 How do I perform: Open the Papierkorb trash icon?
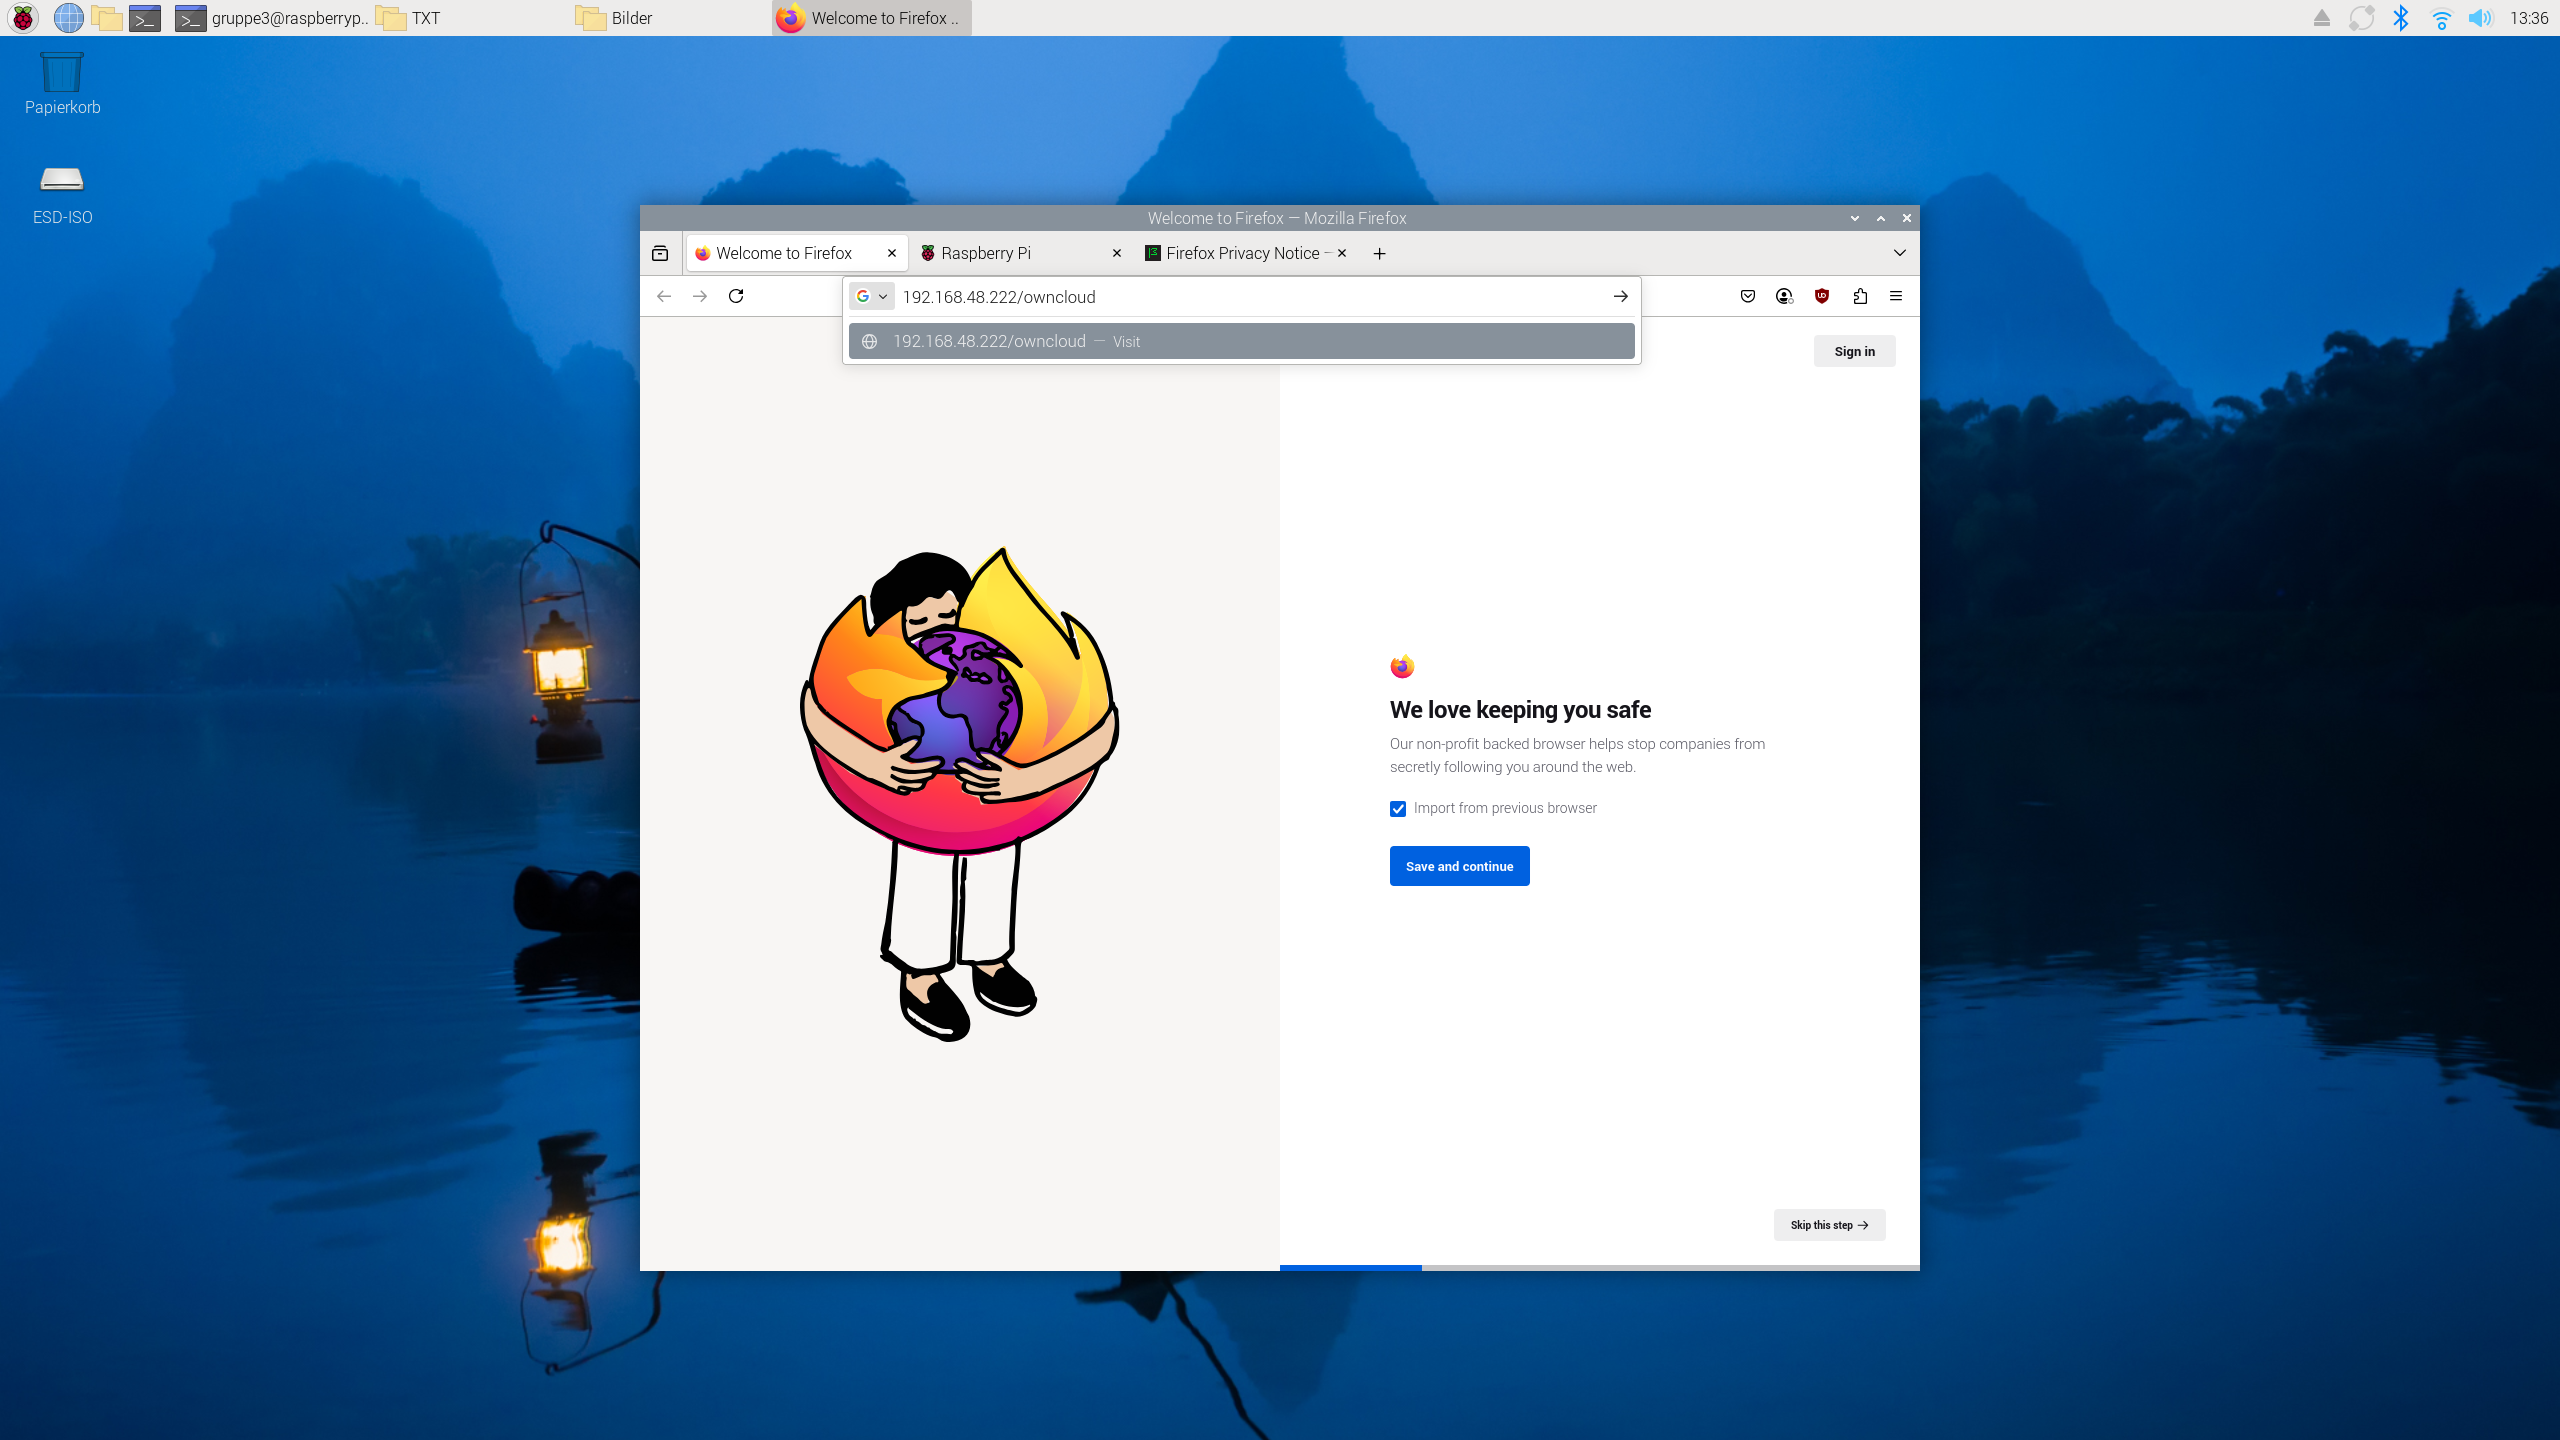[x=62, y=84]
